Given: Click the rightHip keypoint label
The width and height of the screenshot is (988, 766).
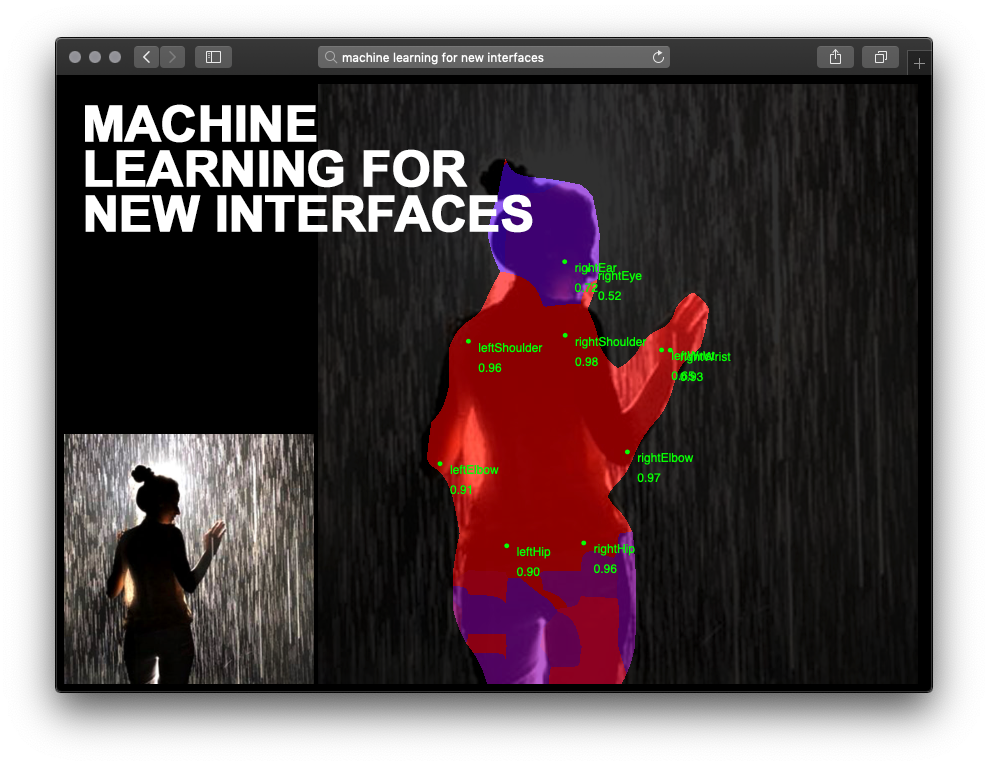Looking at the screenshot, I should point(613,549).
